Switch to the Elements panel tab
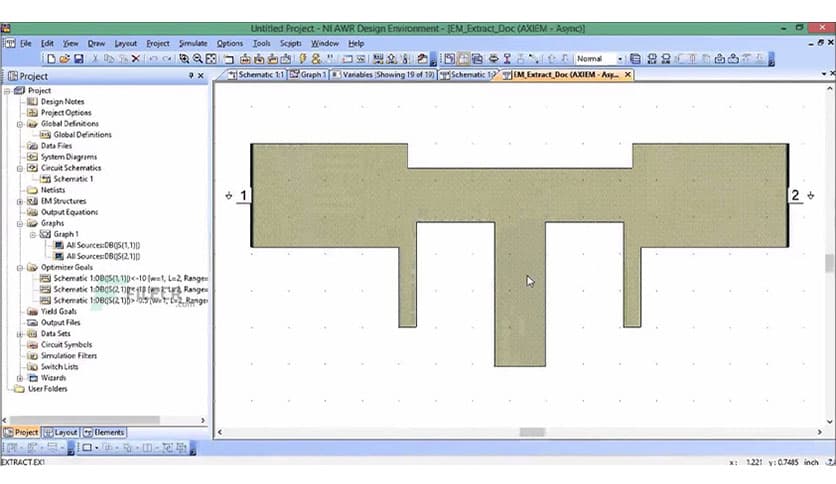The height and width of the screenshot is (484, 836). (104, 432)
